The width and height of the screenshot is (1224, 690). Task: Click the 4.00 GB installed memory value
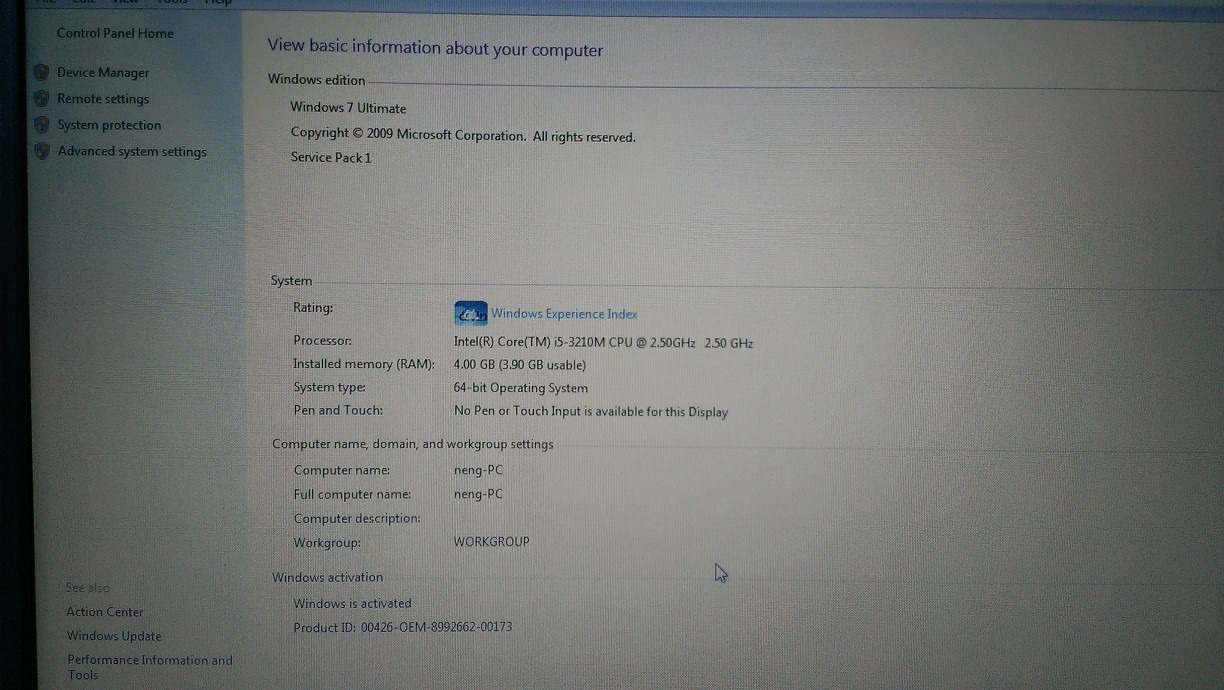pos(520,365)
